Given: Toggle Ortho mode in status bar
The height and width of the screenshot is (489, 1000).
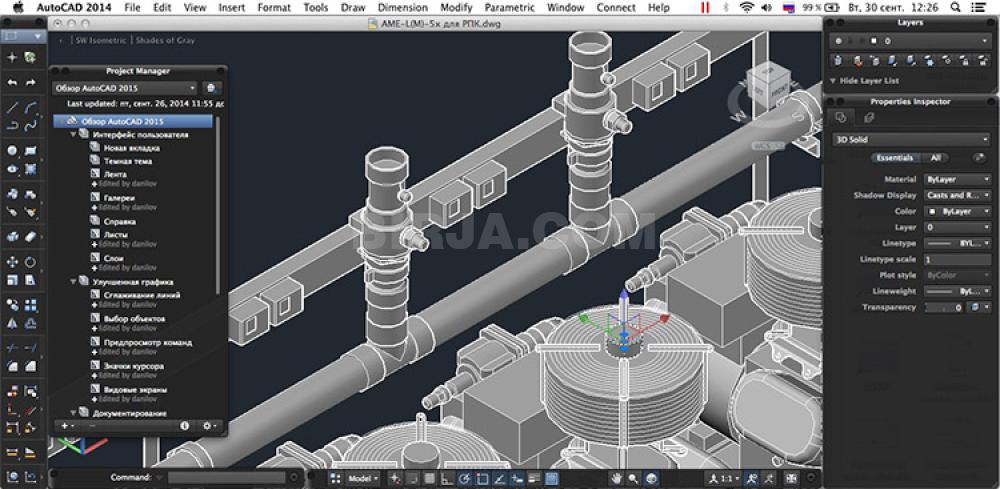Looking at the screenshot, I should point(447,478).
